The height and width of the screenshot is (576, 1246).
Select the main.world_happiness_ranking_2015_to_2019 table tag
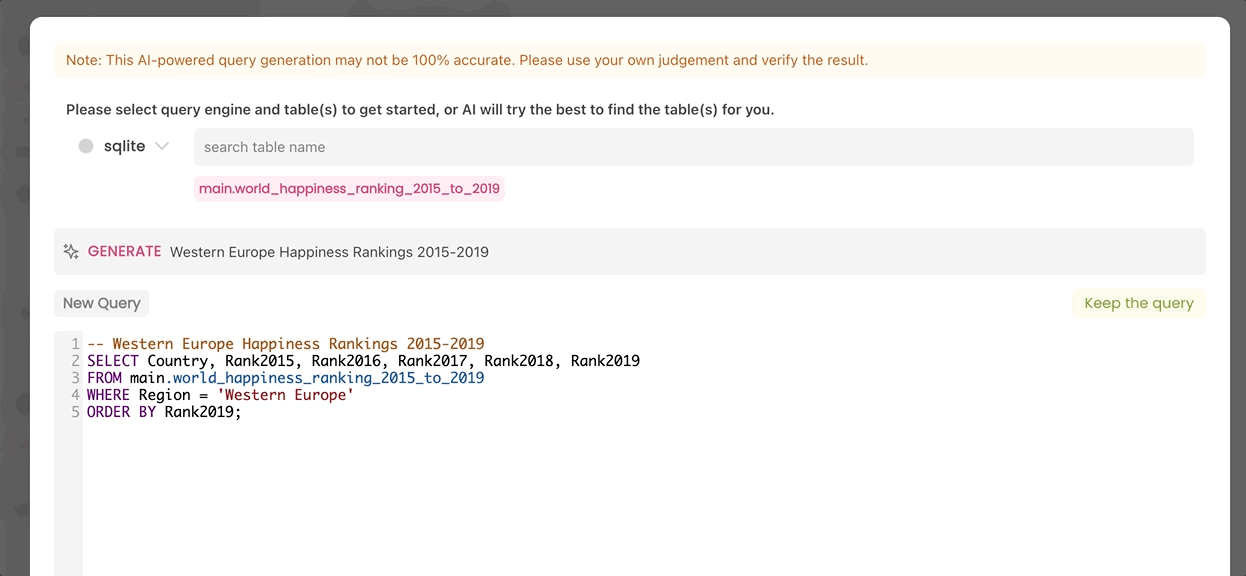coord(349,188)
